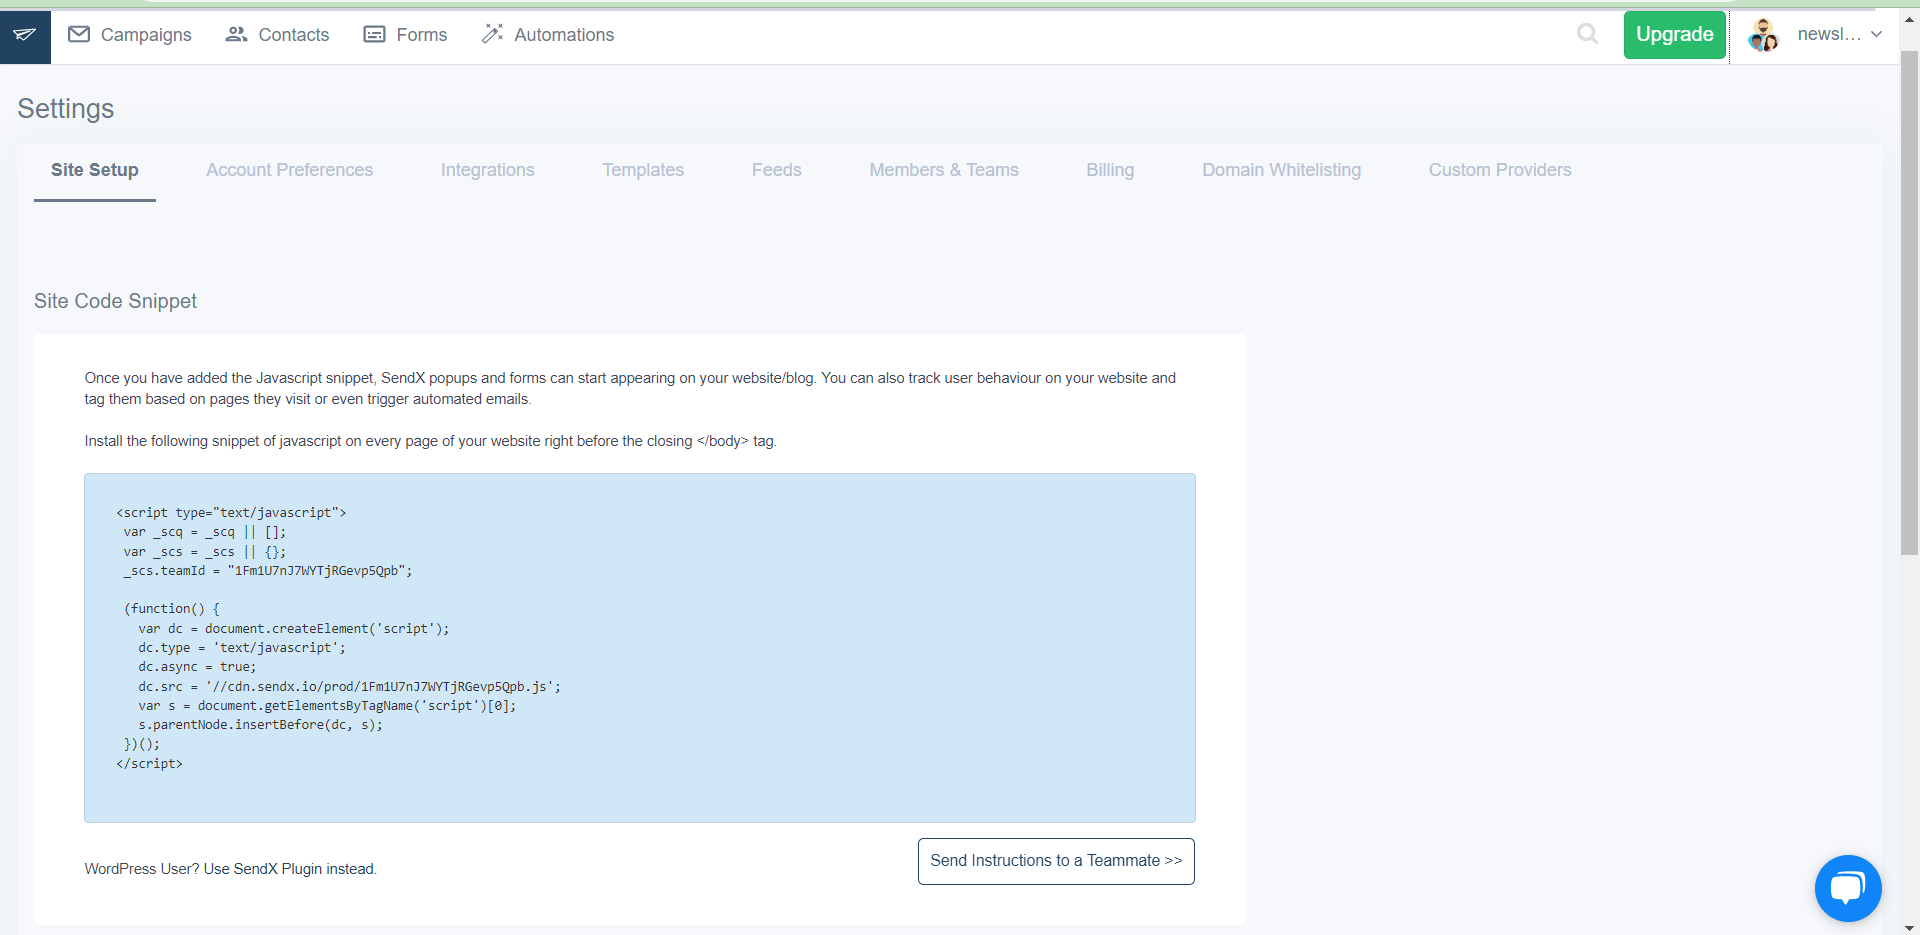1920x935 pixels.
Task: Click Send Instructions to a Teammate
Action: click(1056, 861)
